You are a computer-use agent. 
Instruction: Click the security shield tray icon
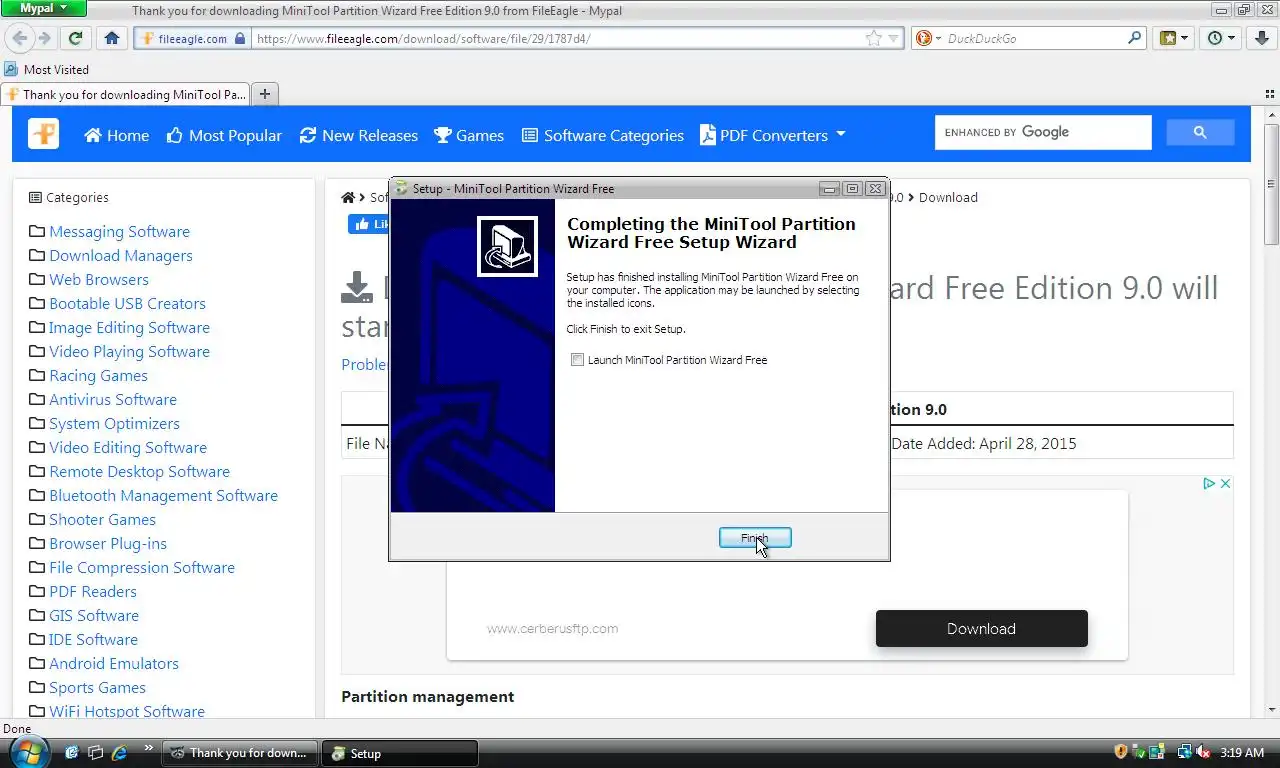1121,751
